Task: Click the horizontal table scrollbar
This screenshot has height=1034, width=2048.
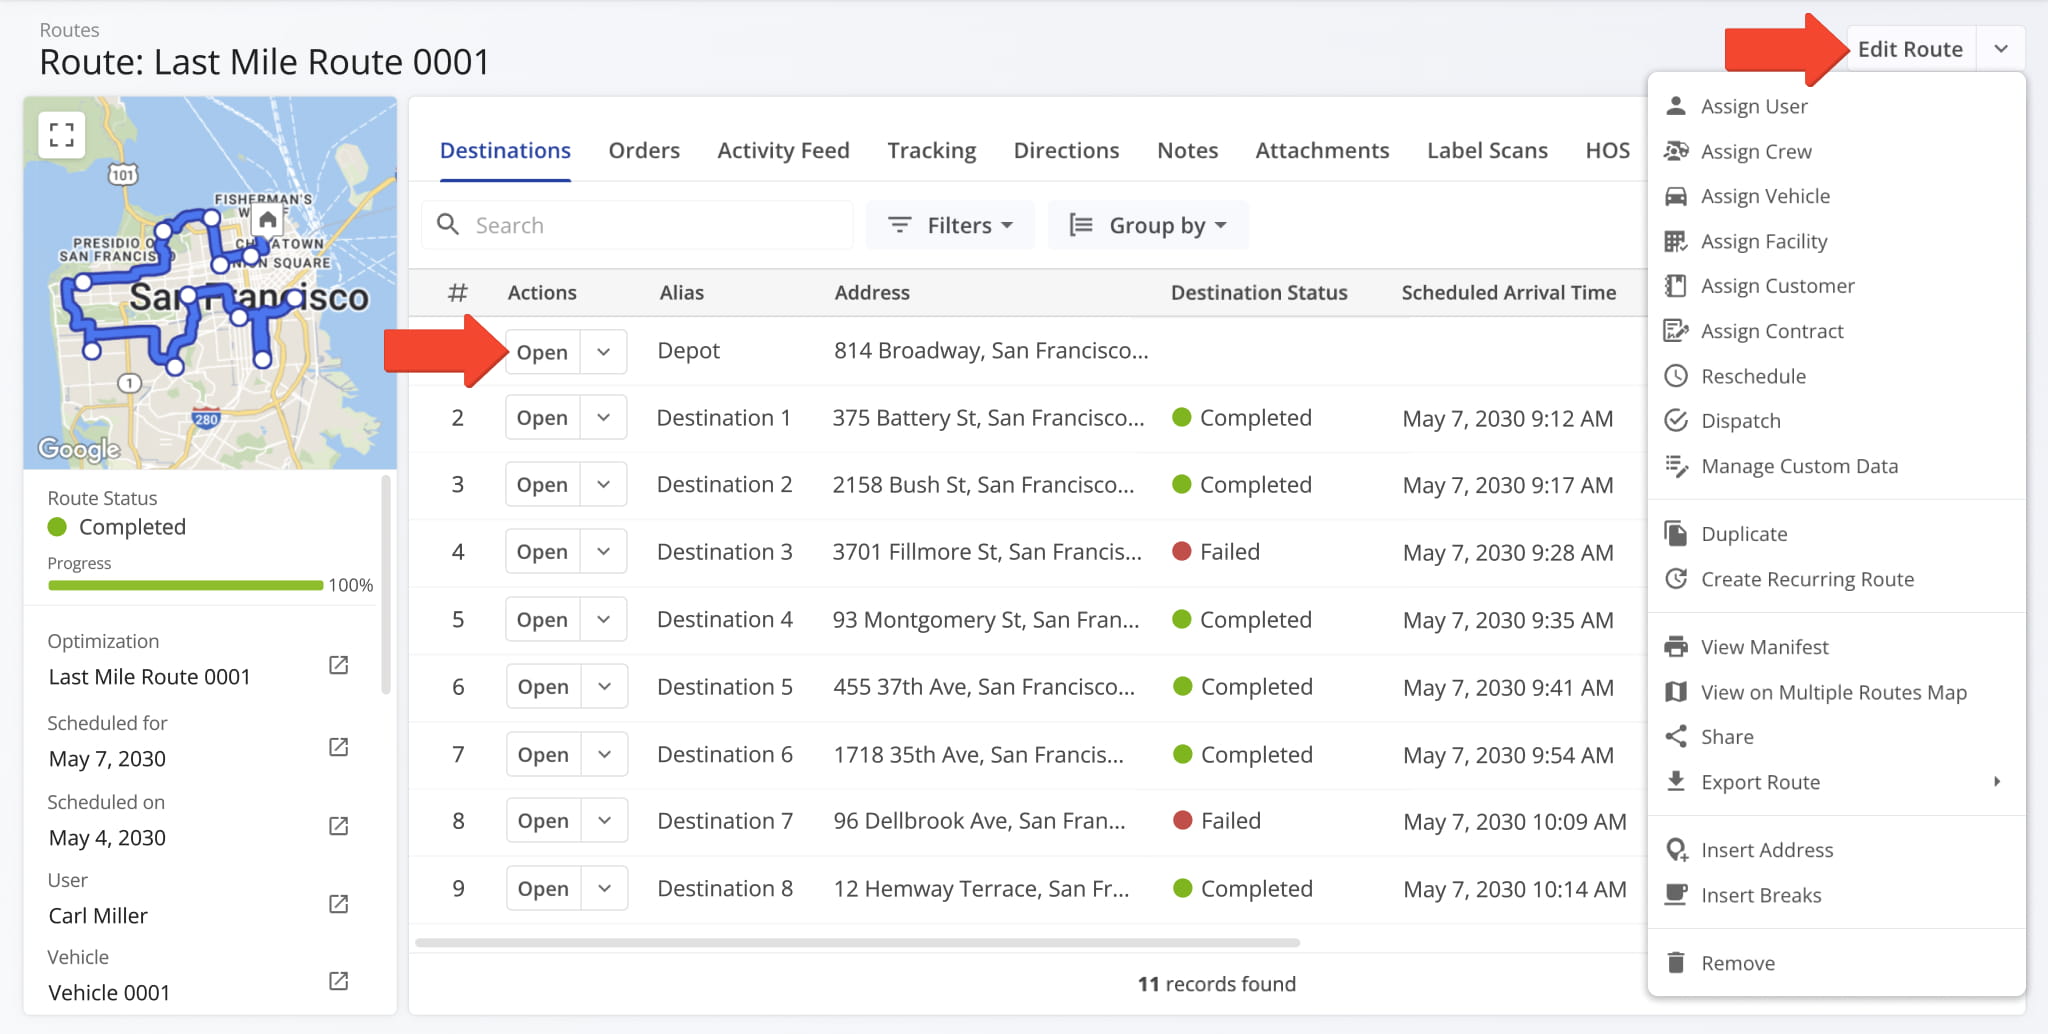Action: (857, 942)
